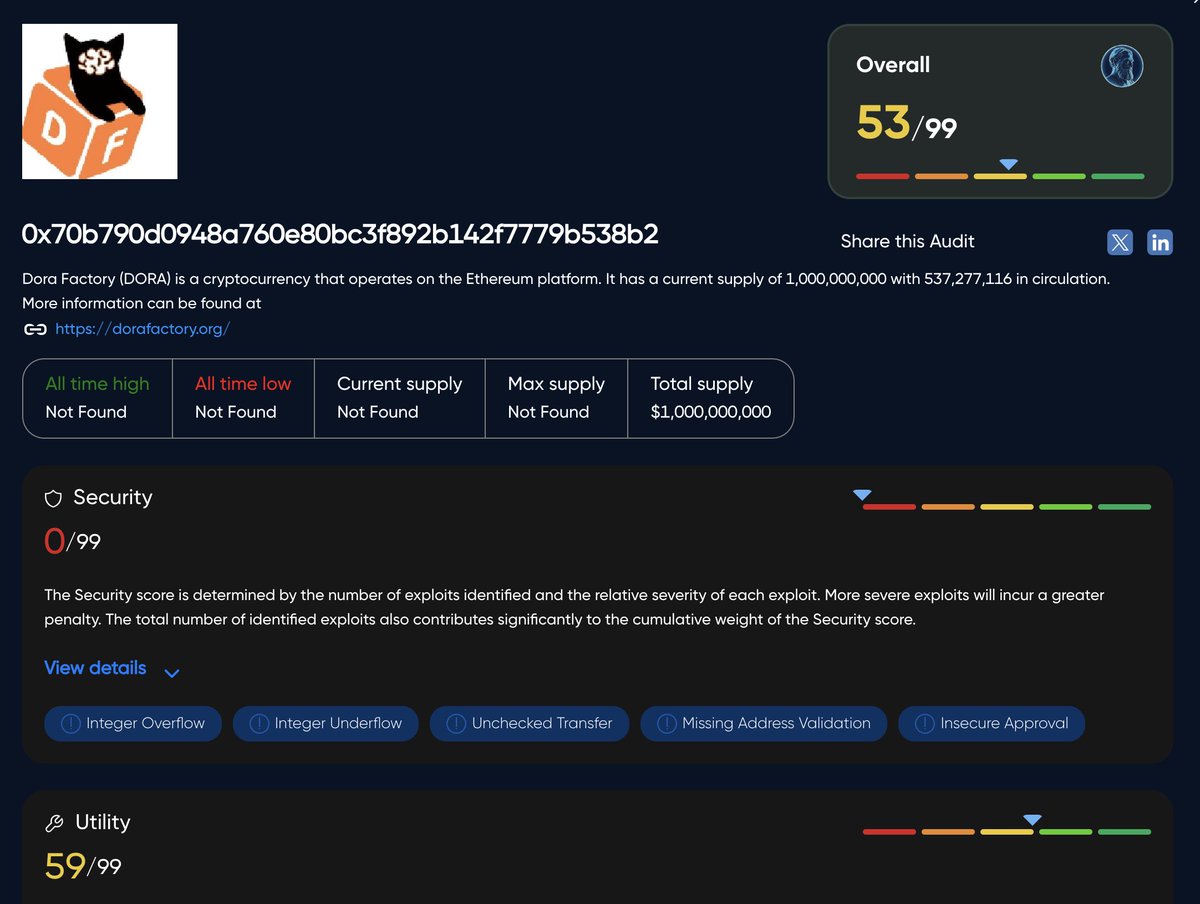Click the link icon before the website URL
Viewport: 1200px width, 904px height.
coord(34,329)
